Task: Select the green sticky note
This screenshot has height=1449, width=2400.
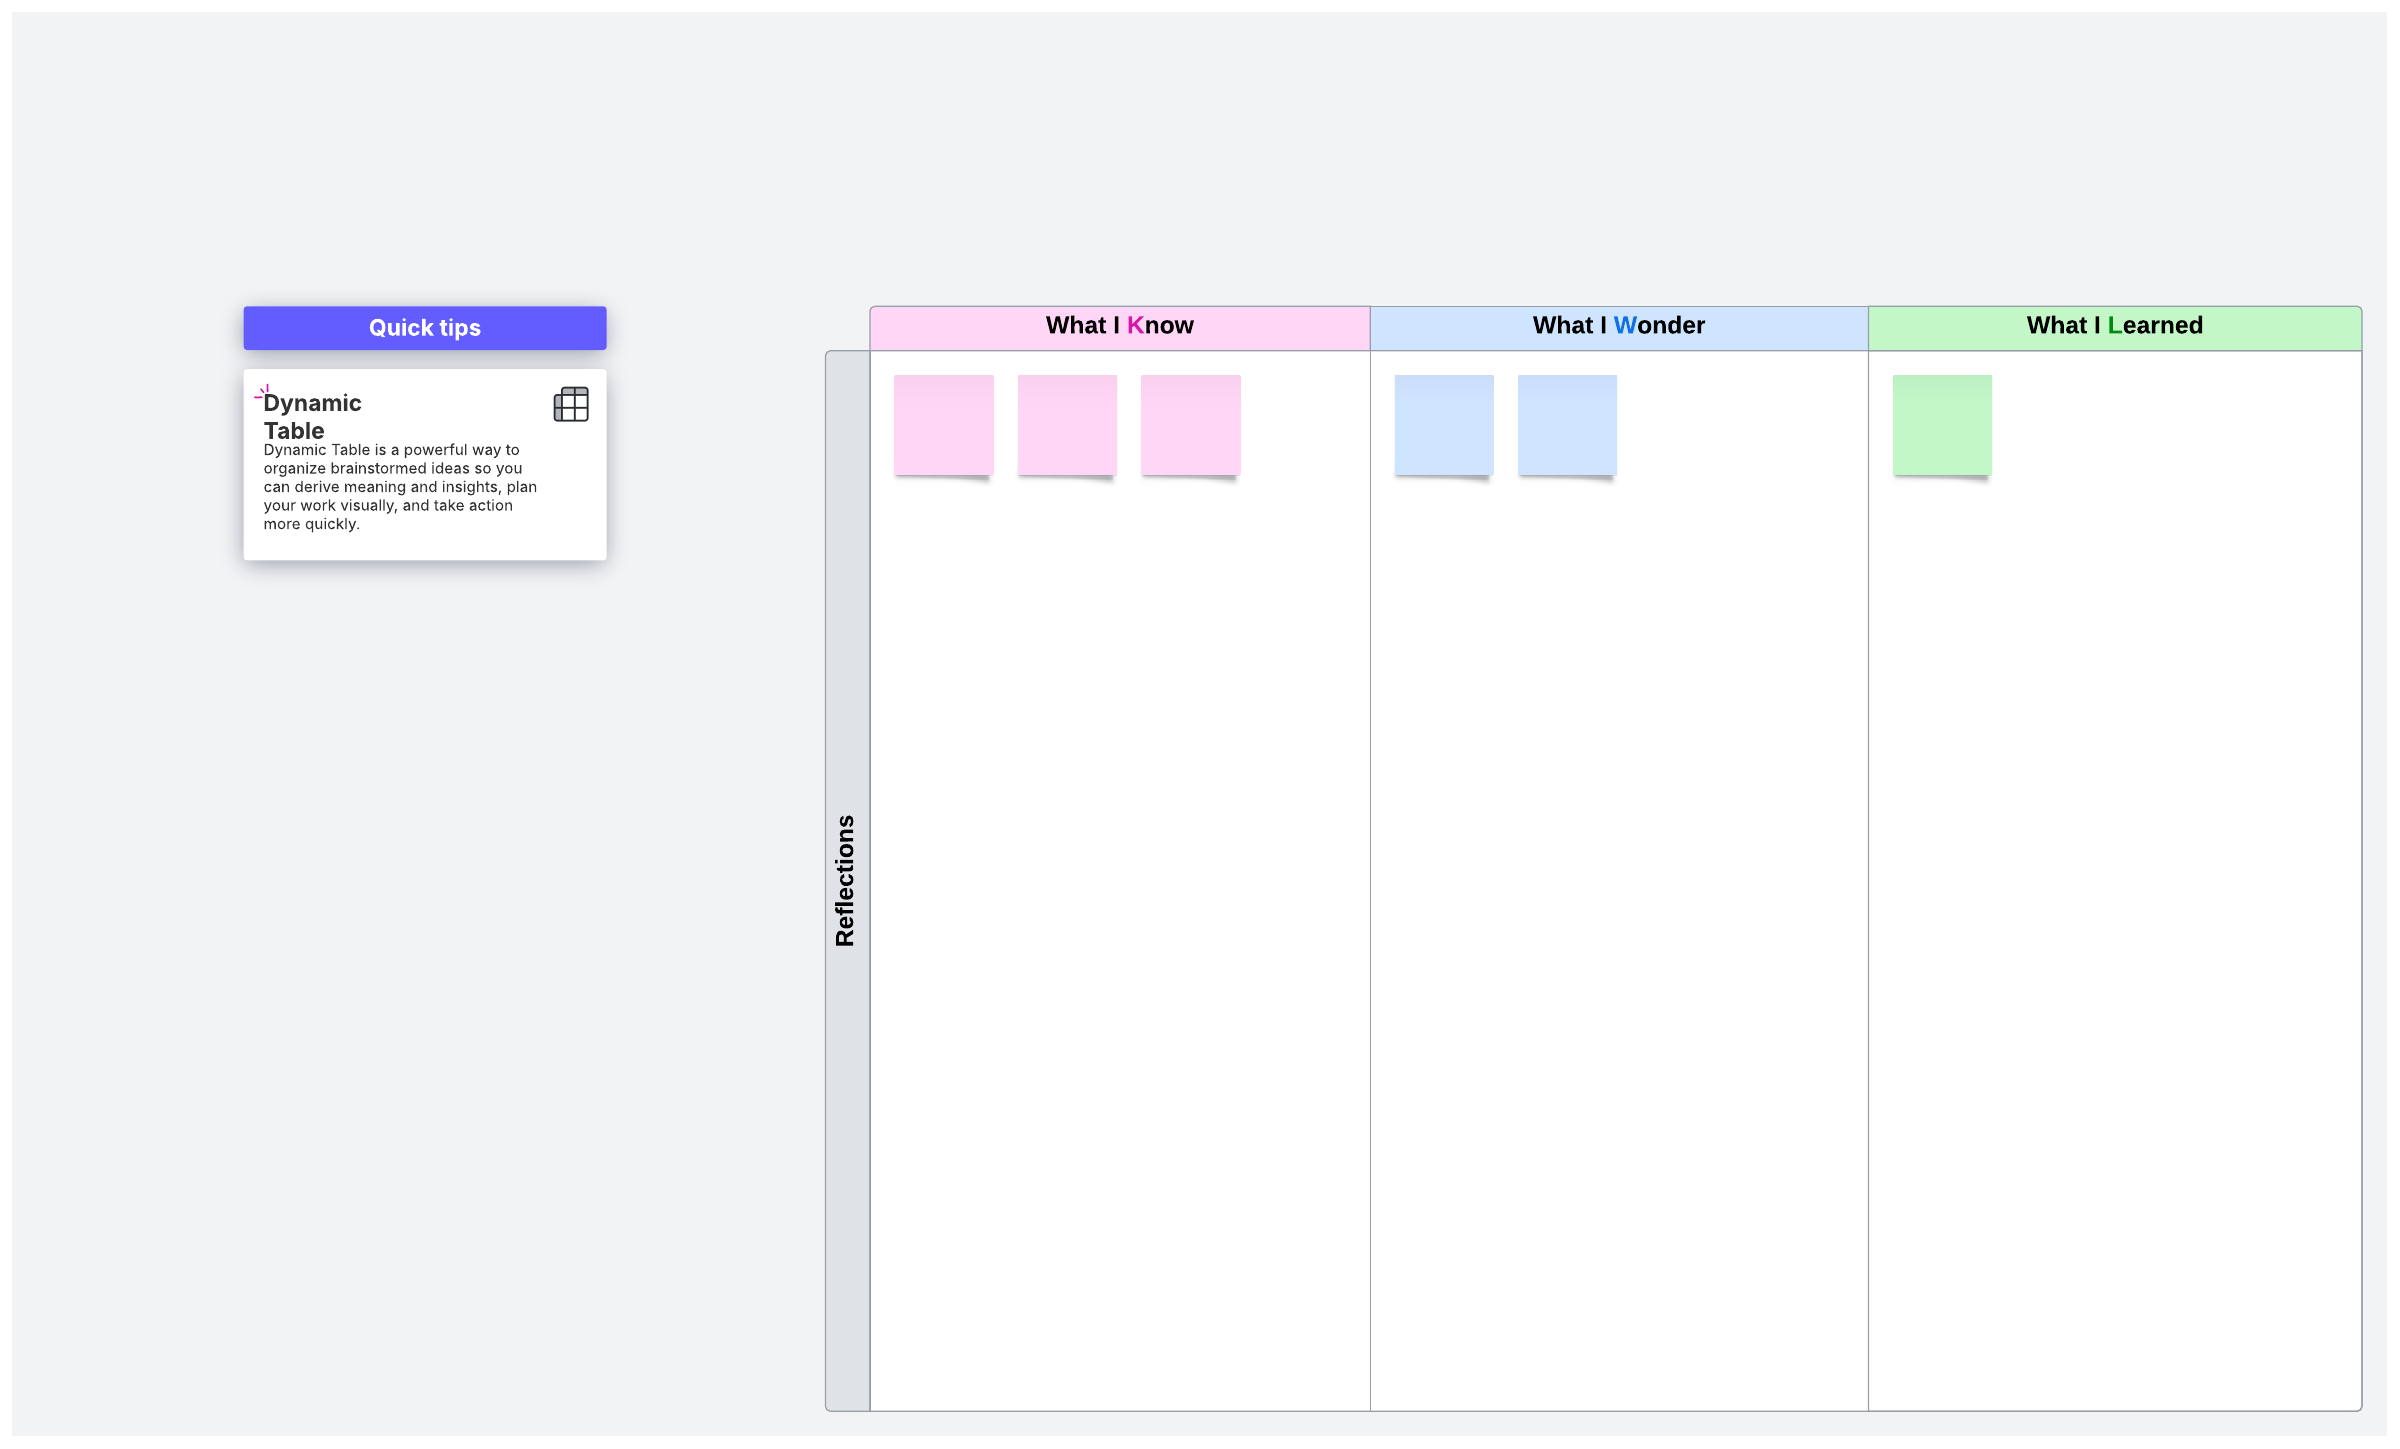Action: (1941, 425)
